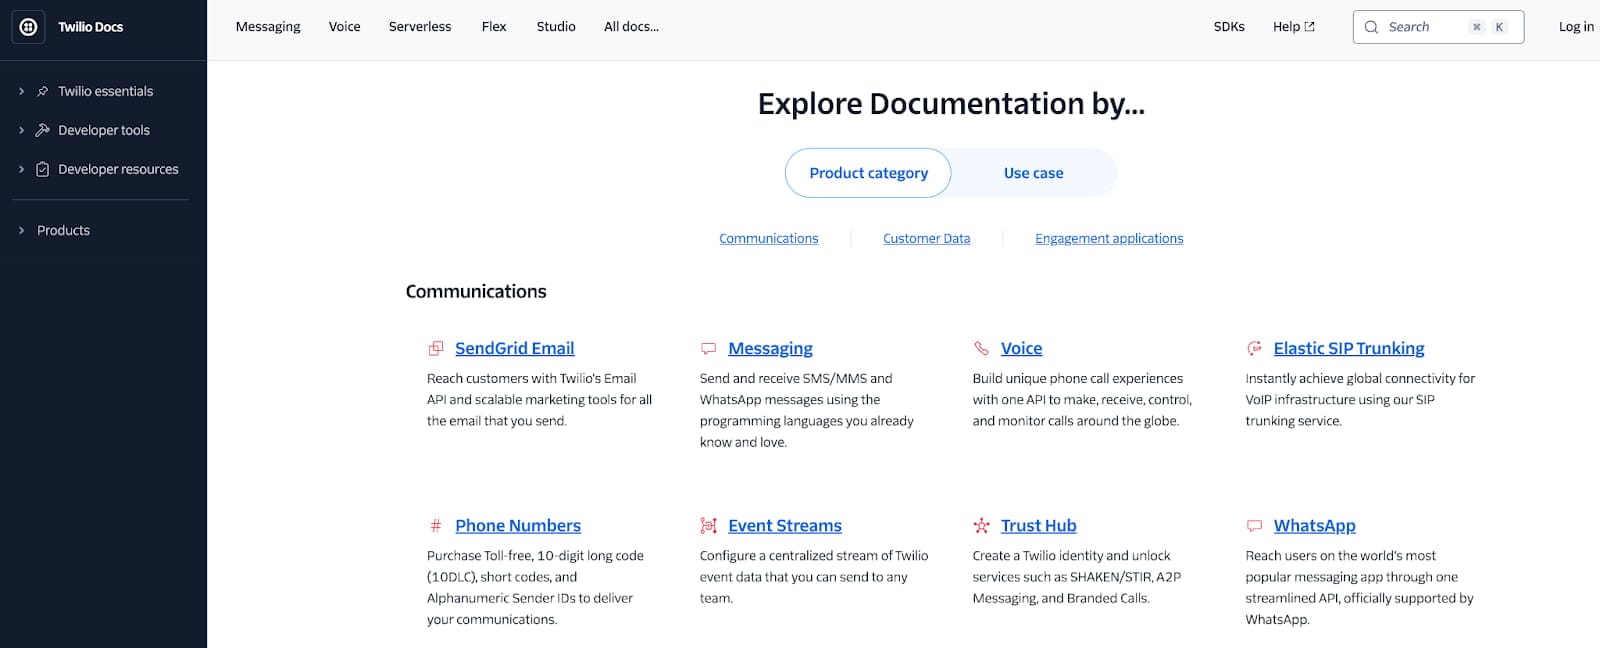Click the chat icon beside WhatsApp
The height and width of the screenshot is (648, 1600).
click(x=1254, y=525)
